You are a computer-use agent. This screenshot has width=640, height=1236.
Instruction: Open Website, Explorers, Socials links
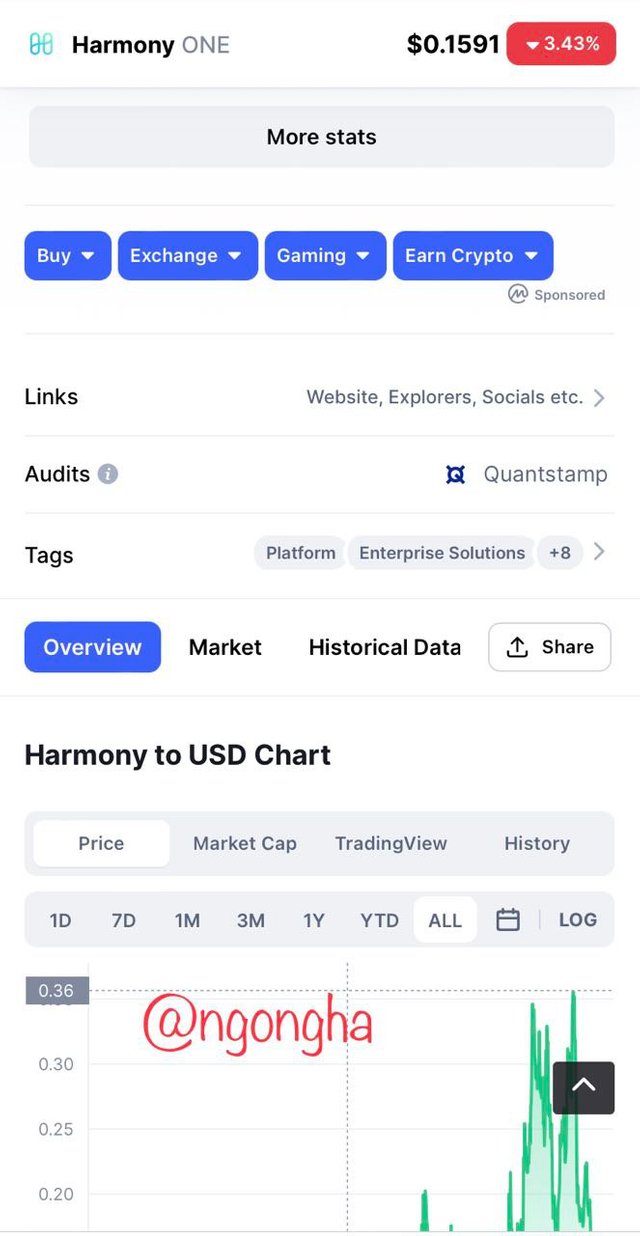click(456, 397)
